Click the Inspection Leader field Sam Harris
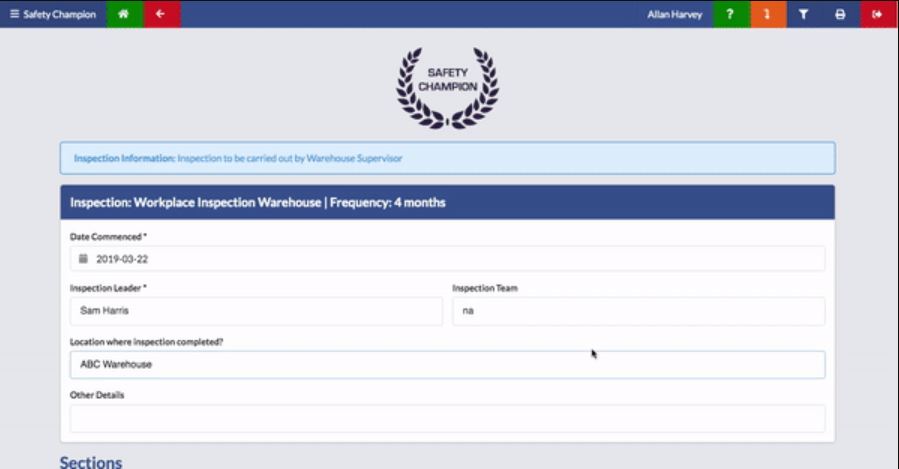 tap(256, 311)
